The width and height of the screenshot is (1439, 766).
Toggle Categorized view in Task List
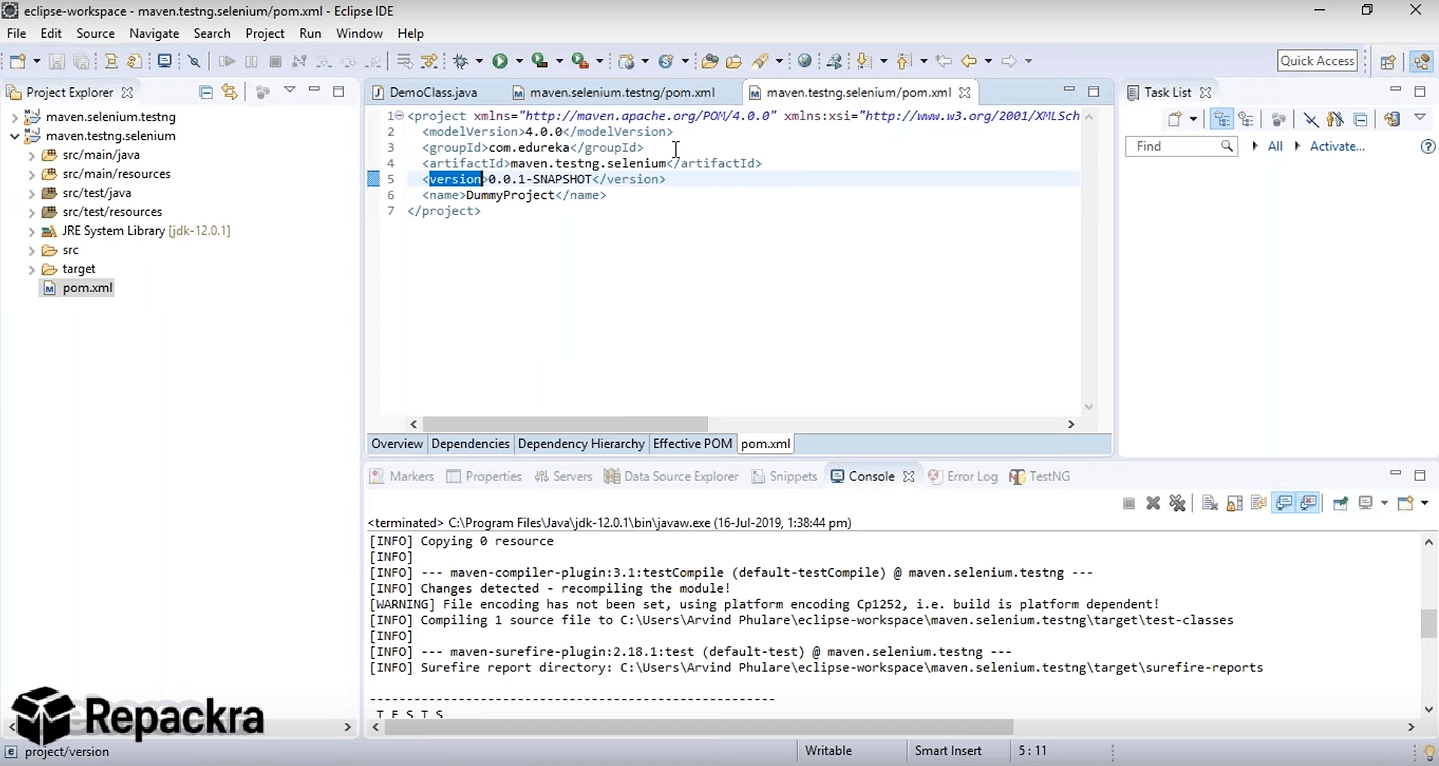(1222, 119)
